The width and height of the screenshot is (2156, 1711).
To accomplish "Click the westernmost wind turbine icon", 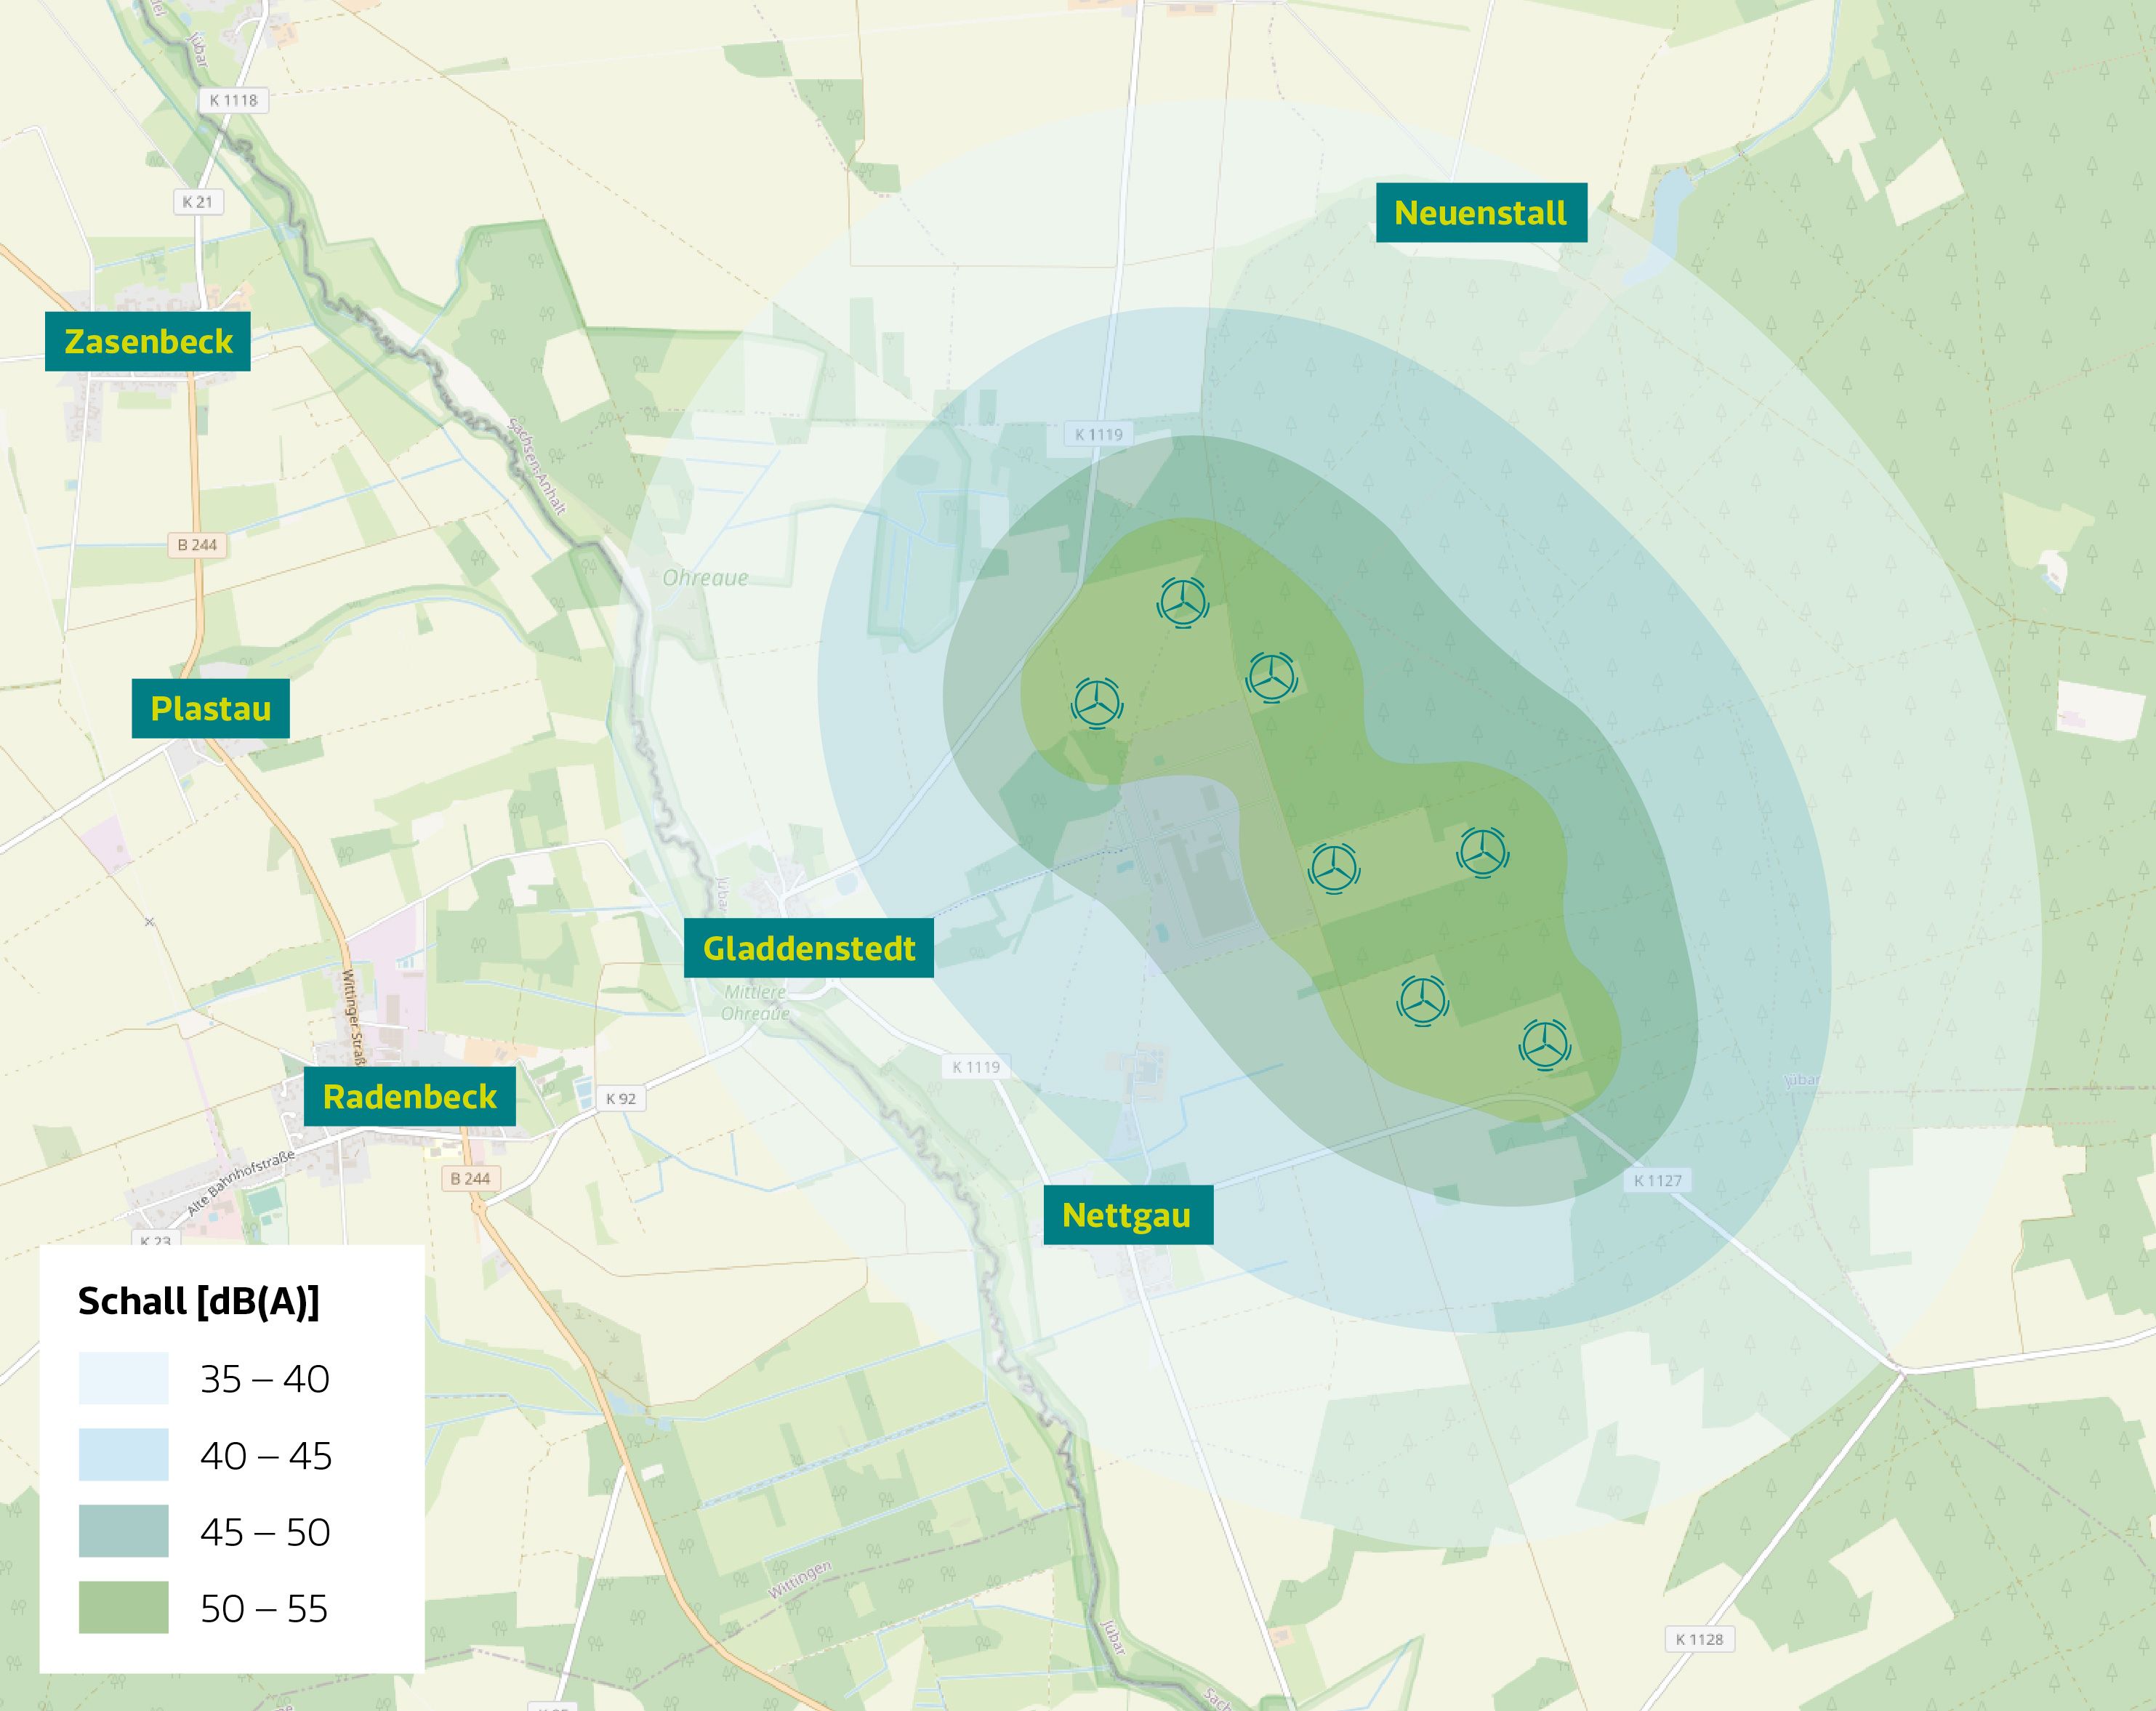I will 1097,703.
